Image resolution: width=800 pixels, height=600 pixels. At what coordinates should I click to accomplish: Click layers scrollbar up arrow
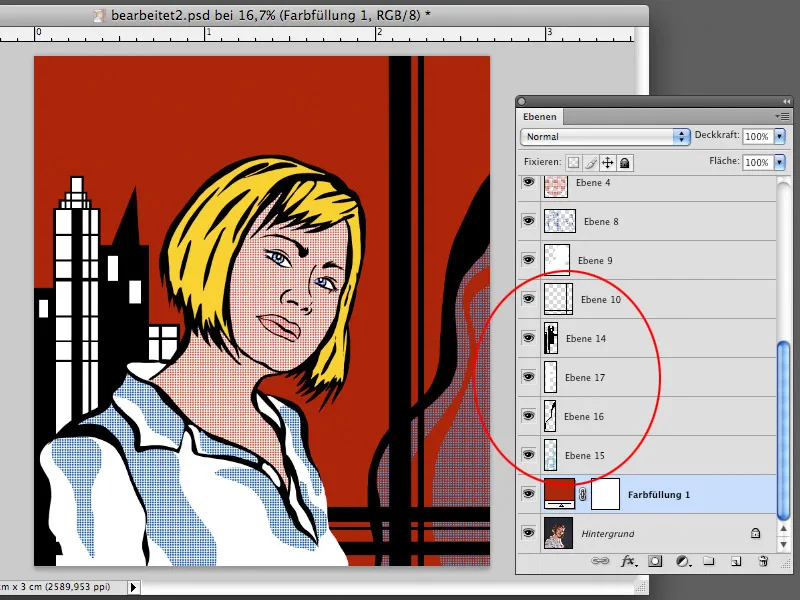783,529
